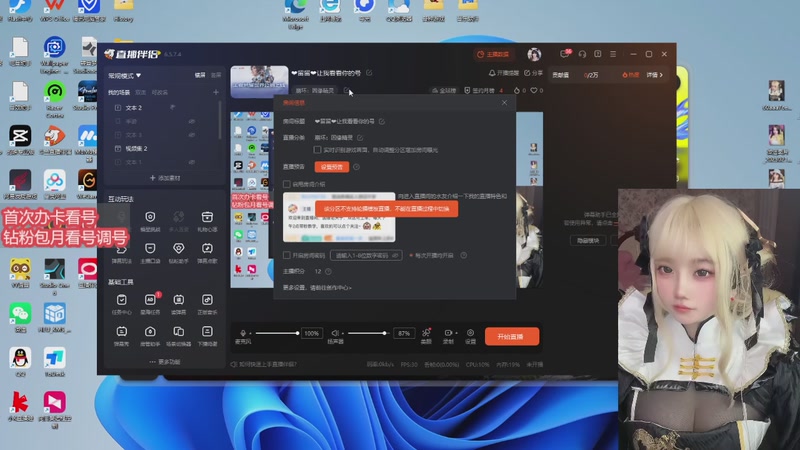Select 竖屏 portrait orientation tab
The image size is (800, 450).
pos(216,75)
